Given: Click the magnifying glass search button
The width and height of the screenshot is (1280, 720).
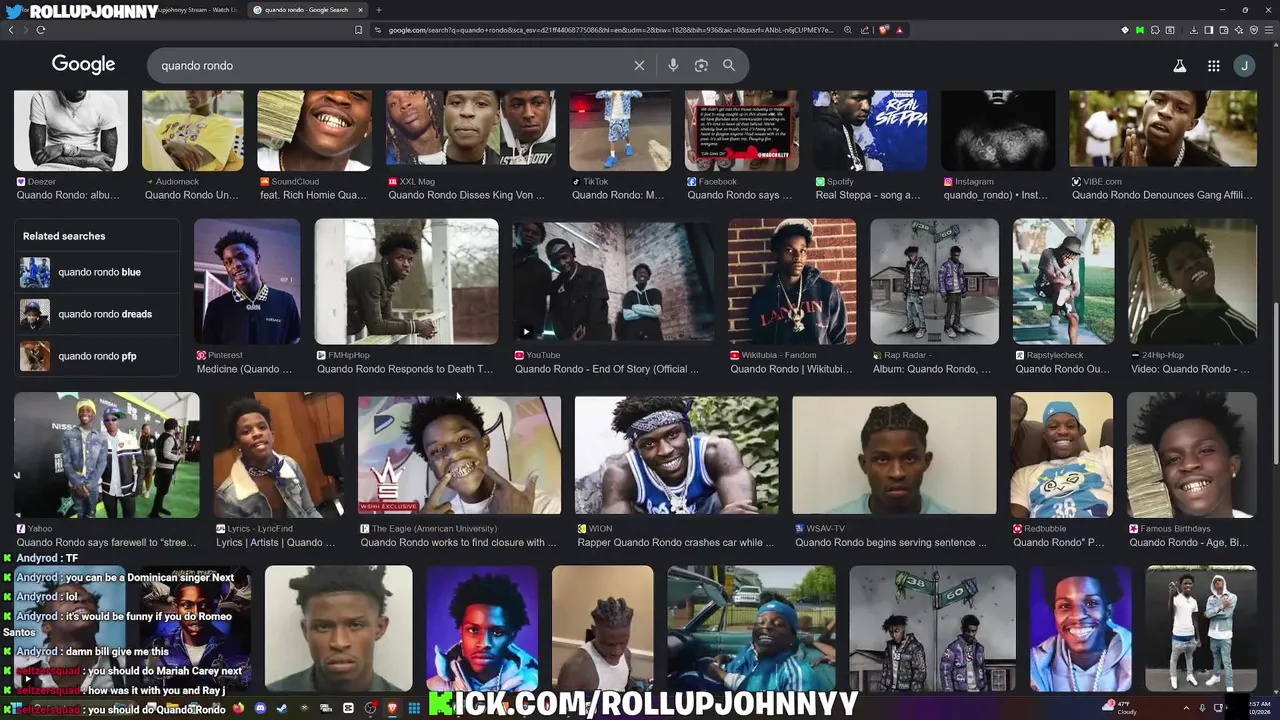Looking at the screenshot, I should (729, 65).
